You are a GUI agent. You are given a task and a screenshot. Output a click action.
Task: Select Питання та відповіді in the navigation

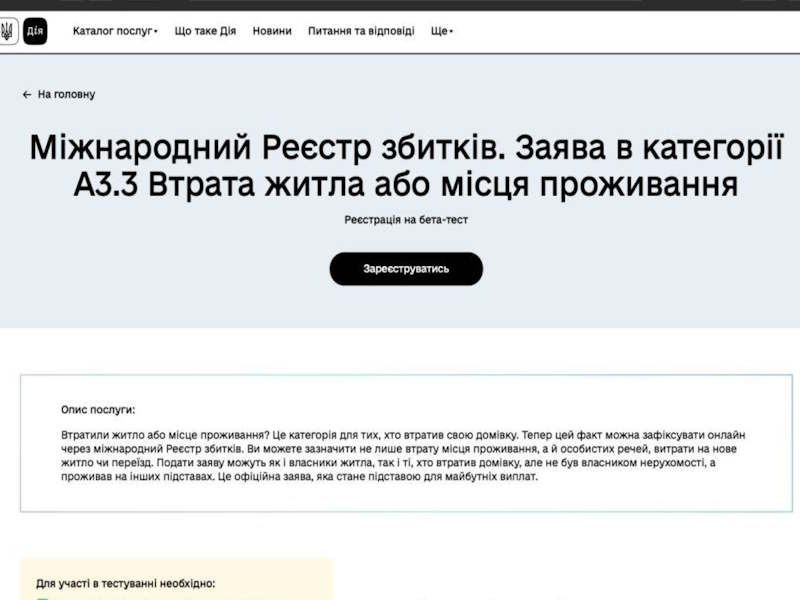[x=361, y=31]
